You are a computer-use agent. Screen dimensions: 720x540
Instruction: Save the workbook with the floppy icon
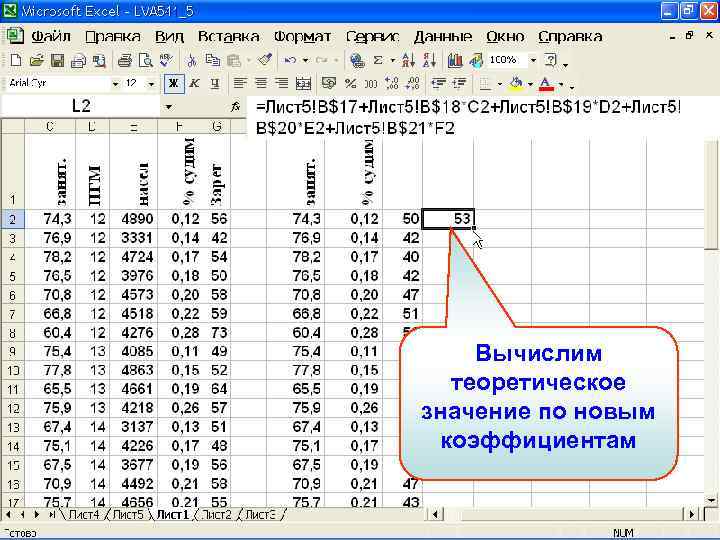57,60
